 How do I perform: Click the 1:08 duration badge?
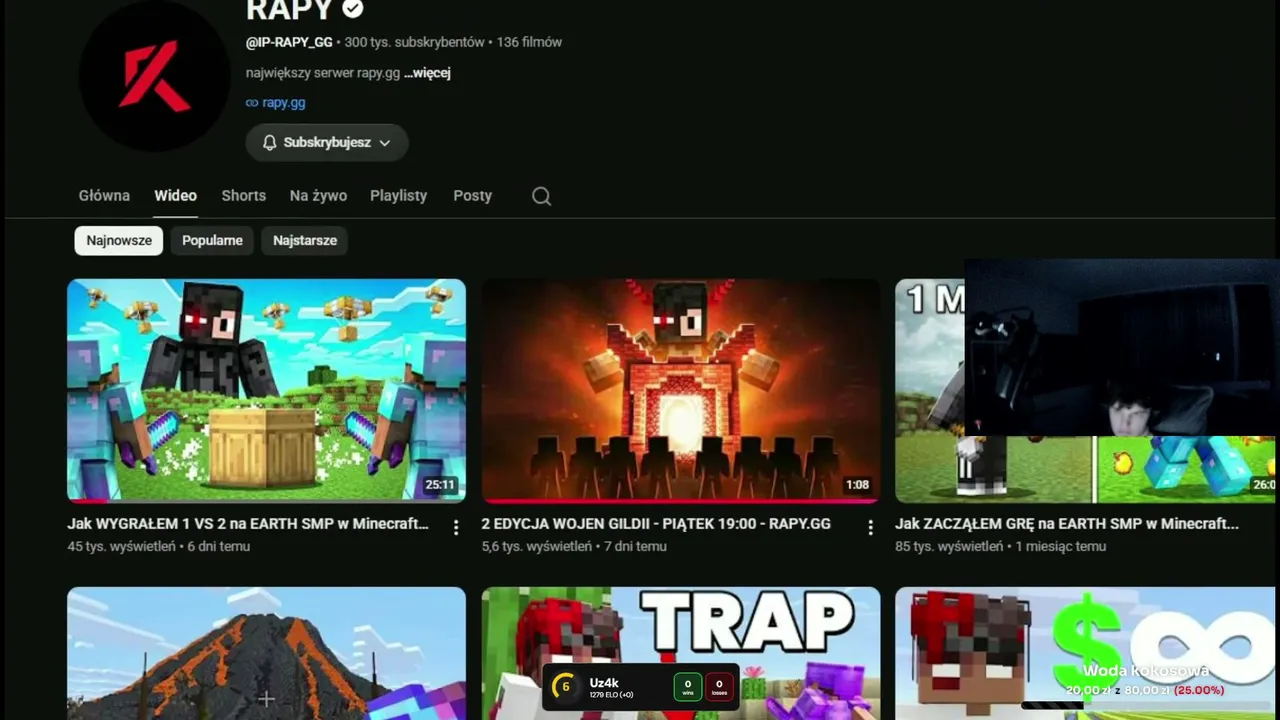point(857,485)
